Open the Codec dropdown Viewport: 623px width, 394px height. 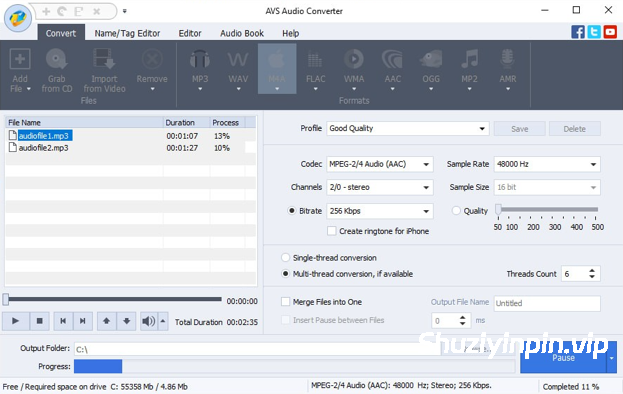pyautogui.click(x=379, y=164)
